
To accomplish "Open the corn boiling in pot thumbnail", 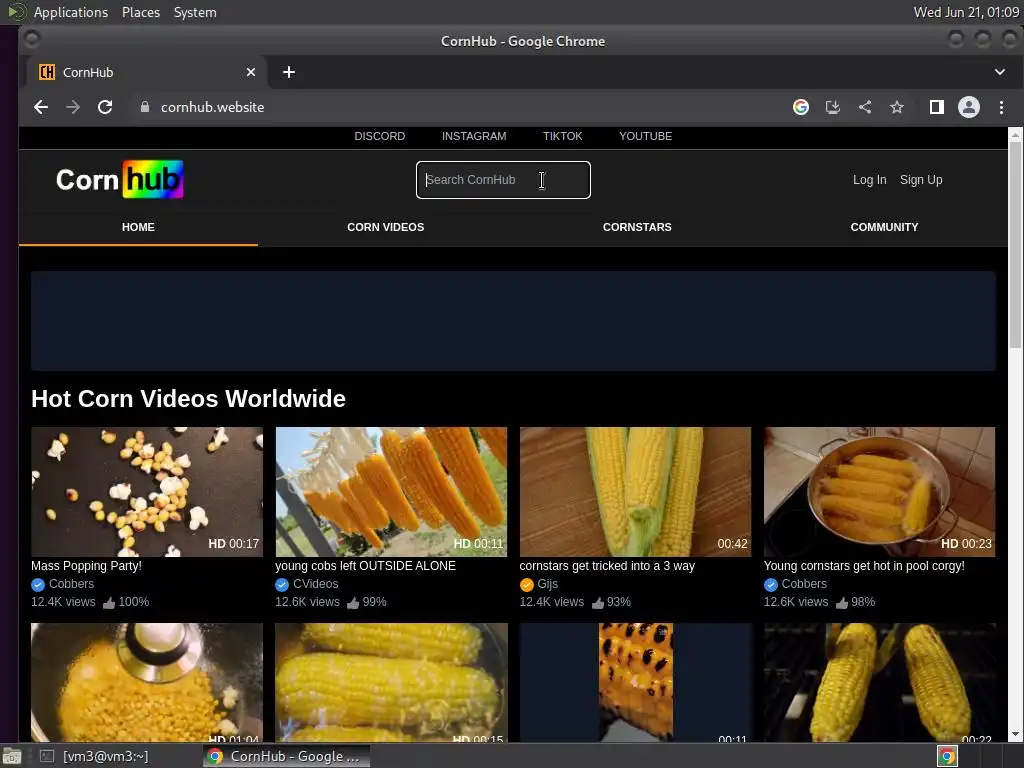I will pos(879,492).
